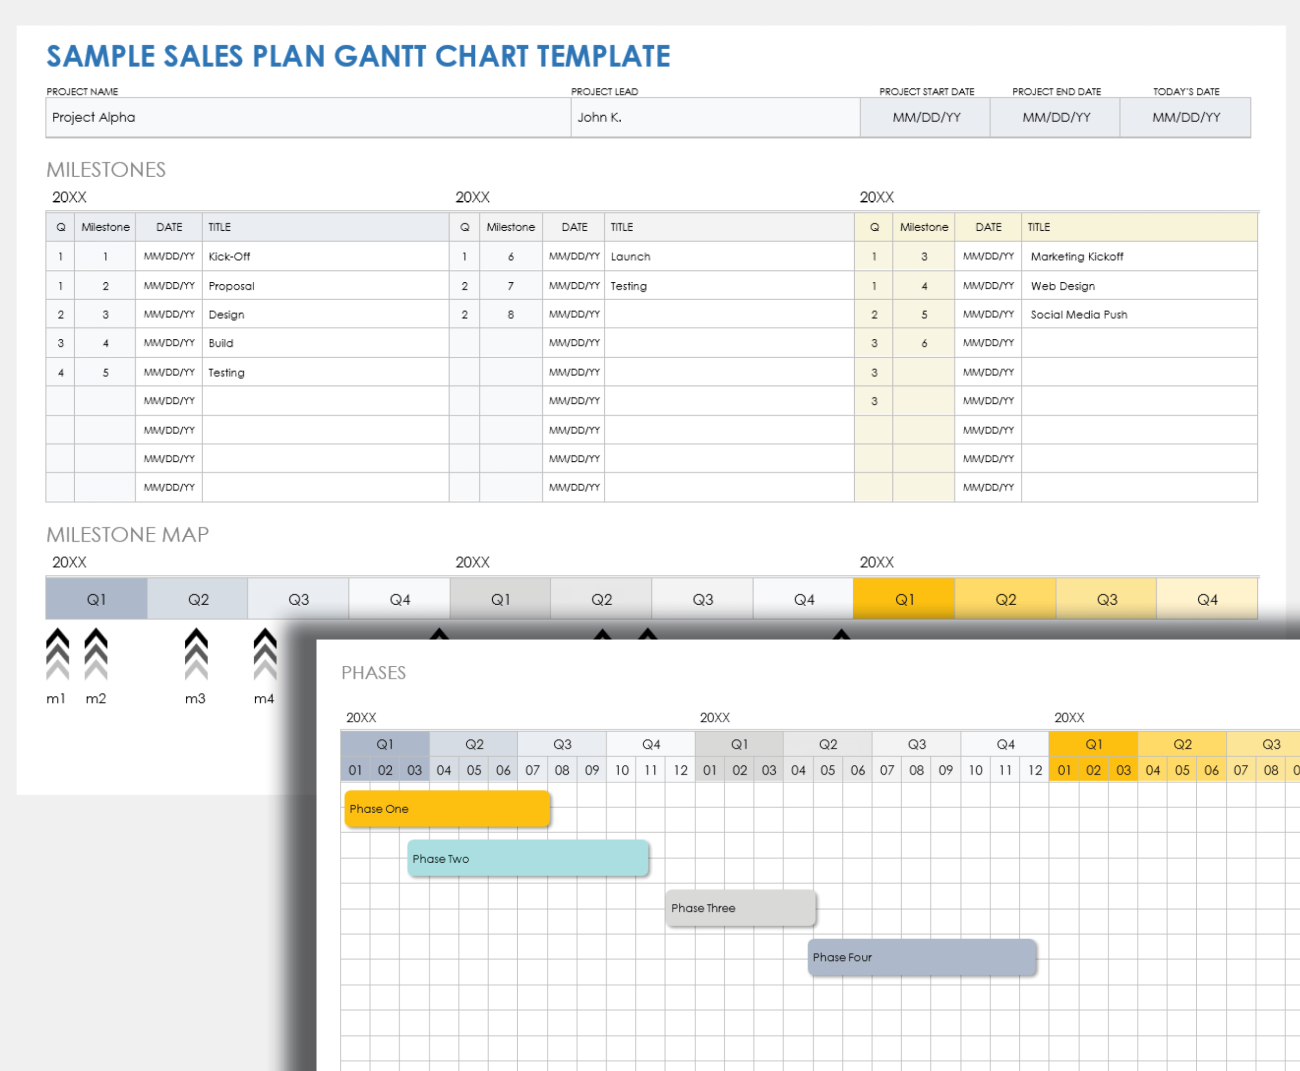The height and width of the screenshot is (1071, 1300).
Task: Select the orange Q1 quarter cell
Action: [x=903, y=598]
